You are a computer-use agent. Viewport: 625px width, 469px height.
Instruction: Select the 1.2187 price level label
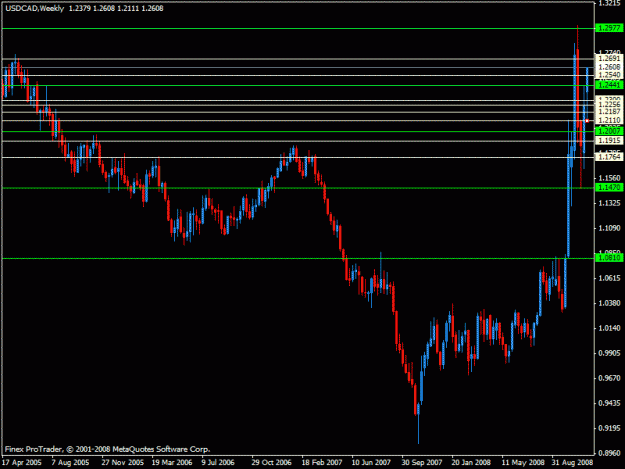click(x=609, y=112)
